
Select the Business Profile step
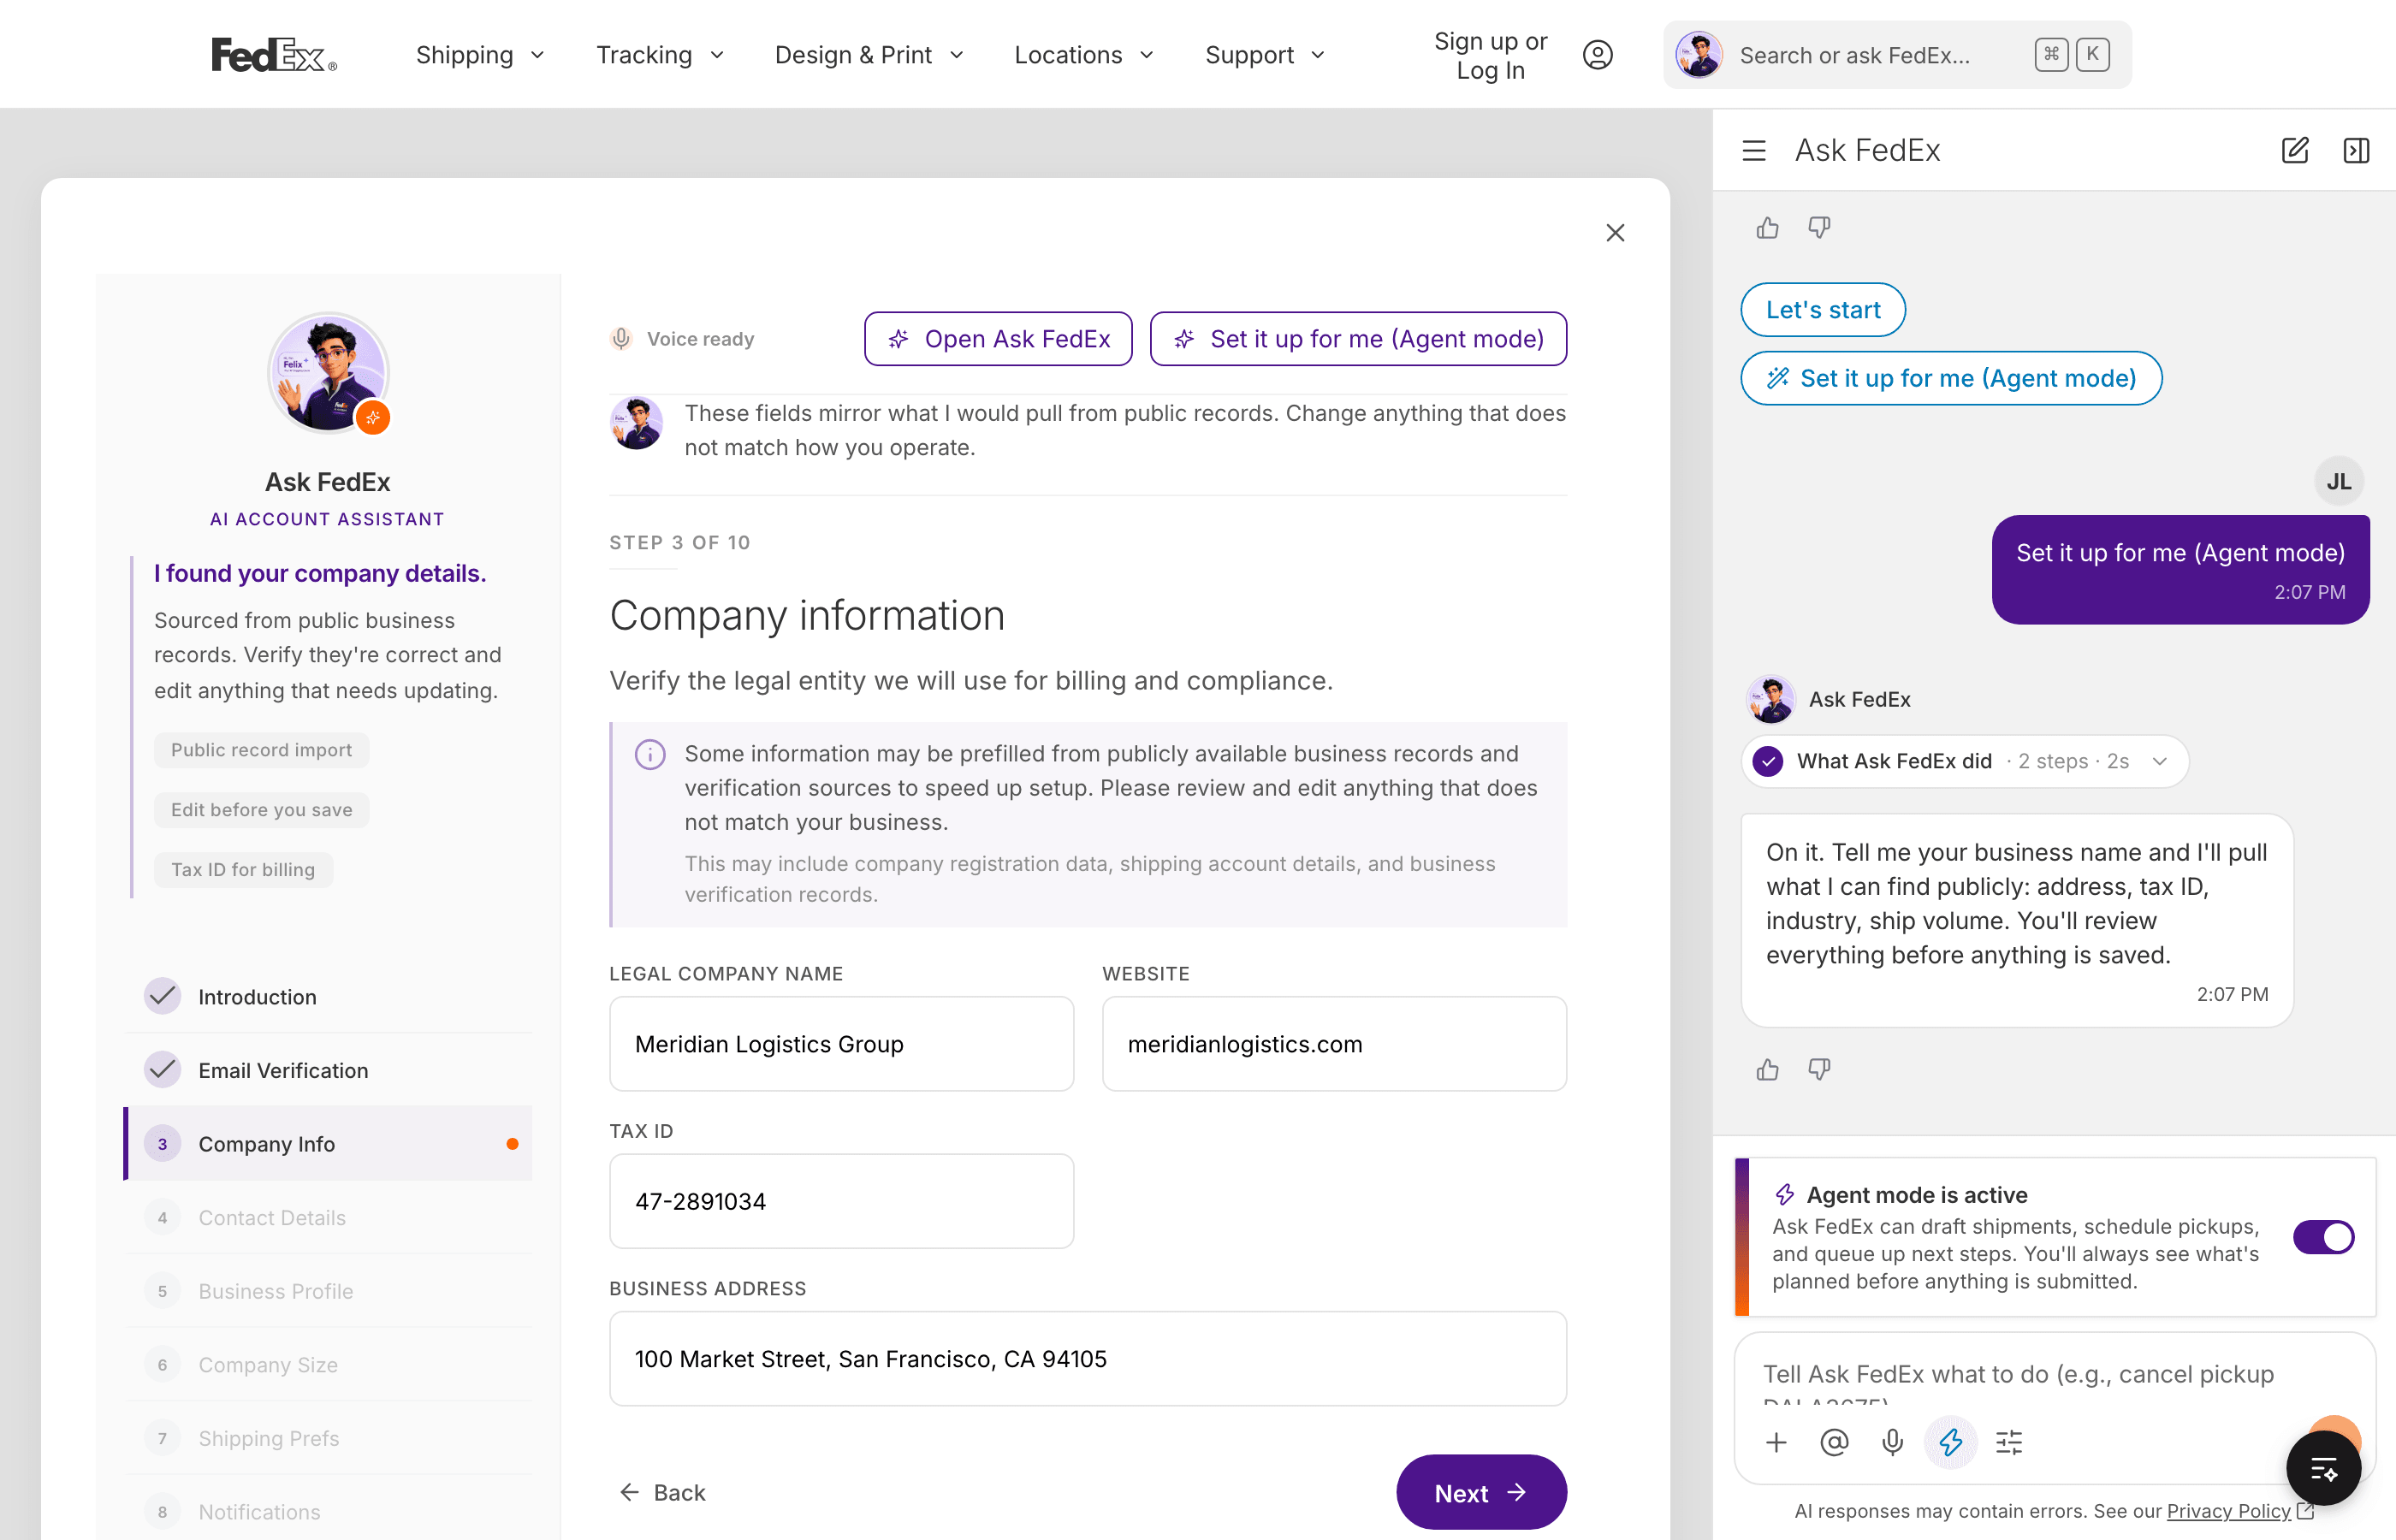pyautogui.click(x=329, y=1291)
